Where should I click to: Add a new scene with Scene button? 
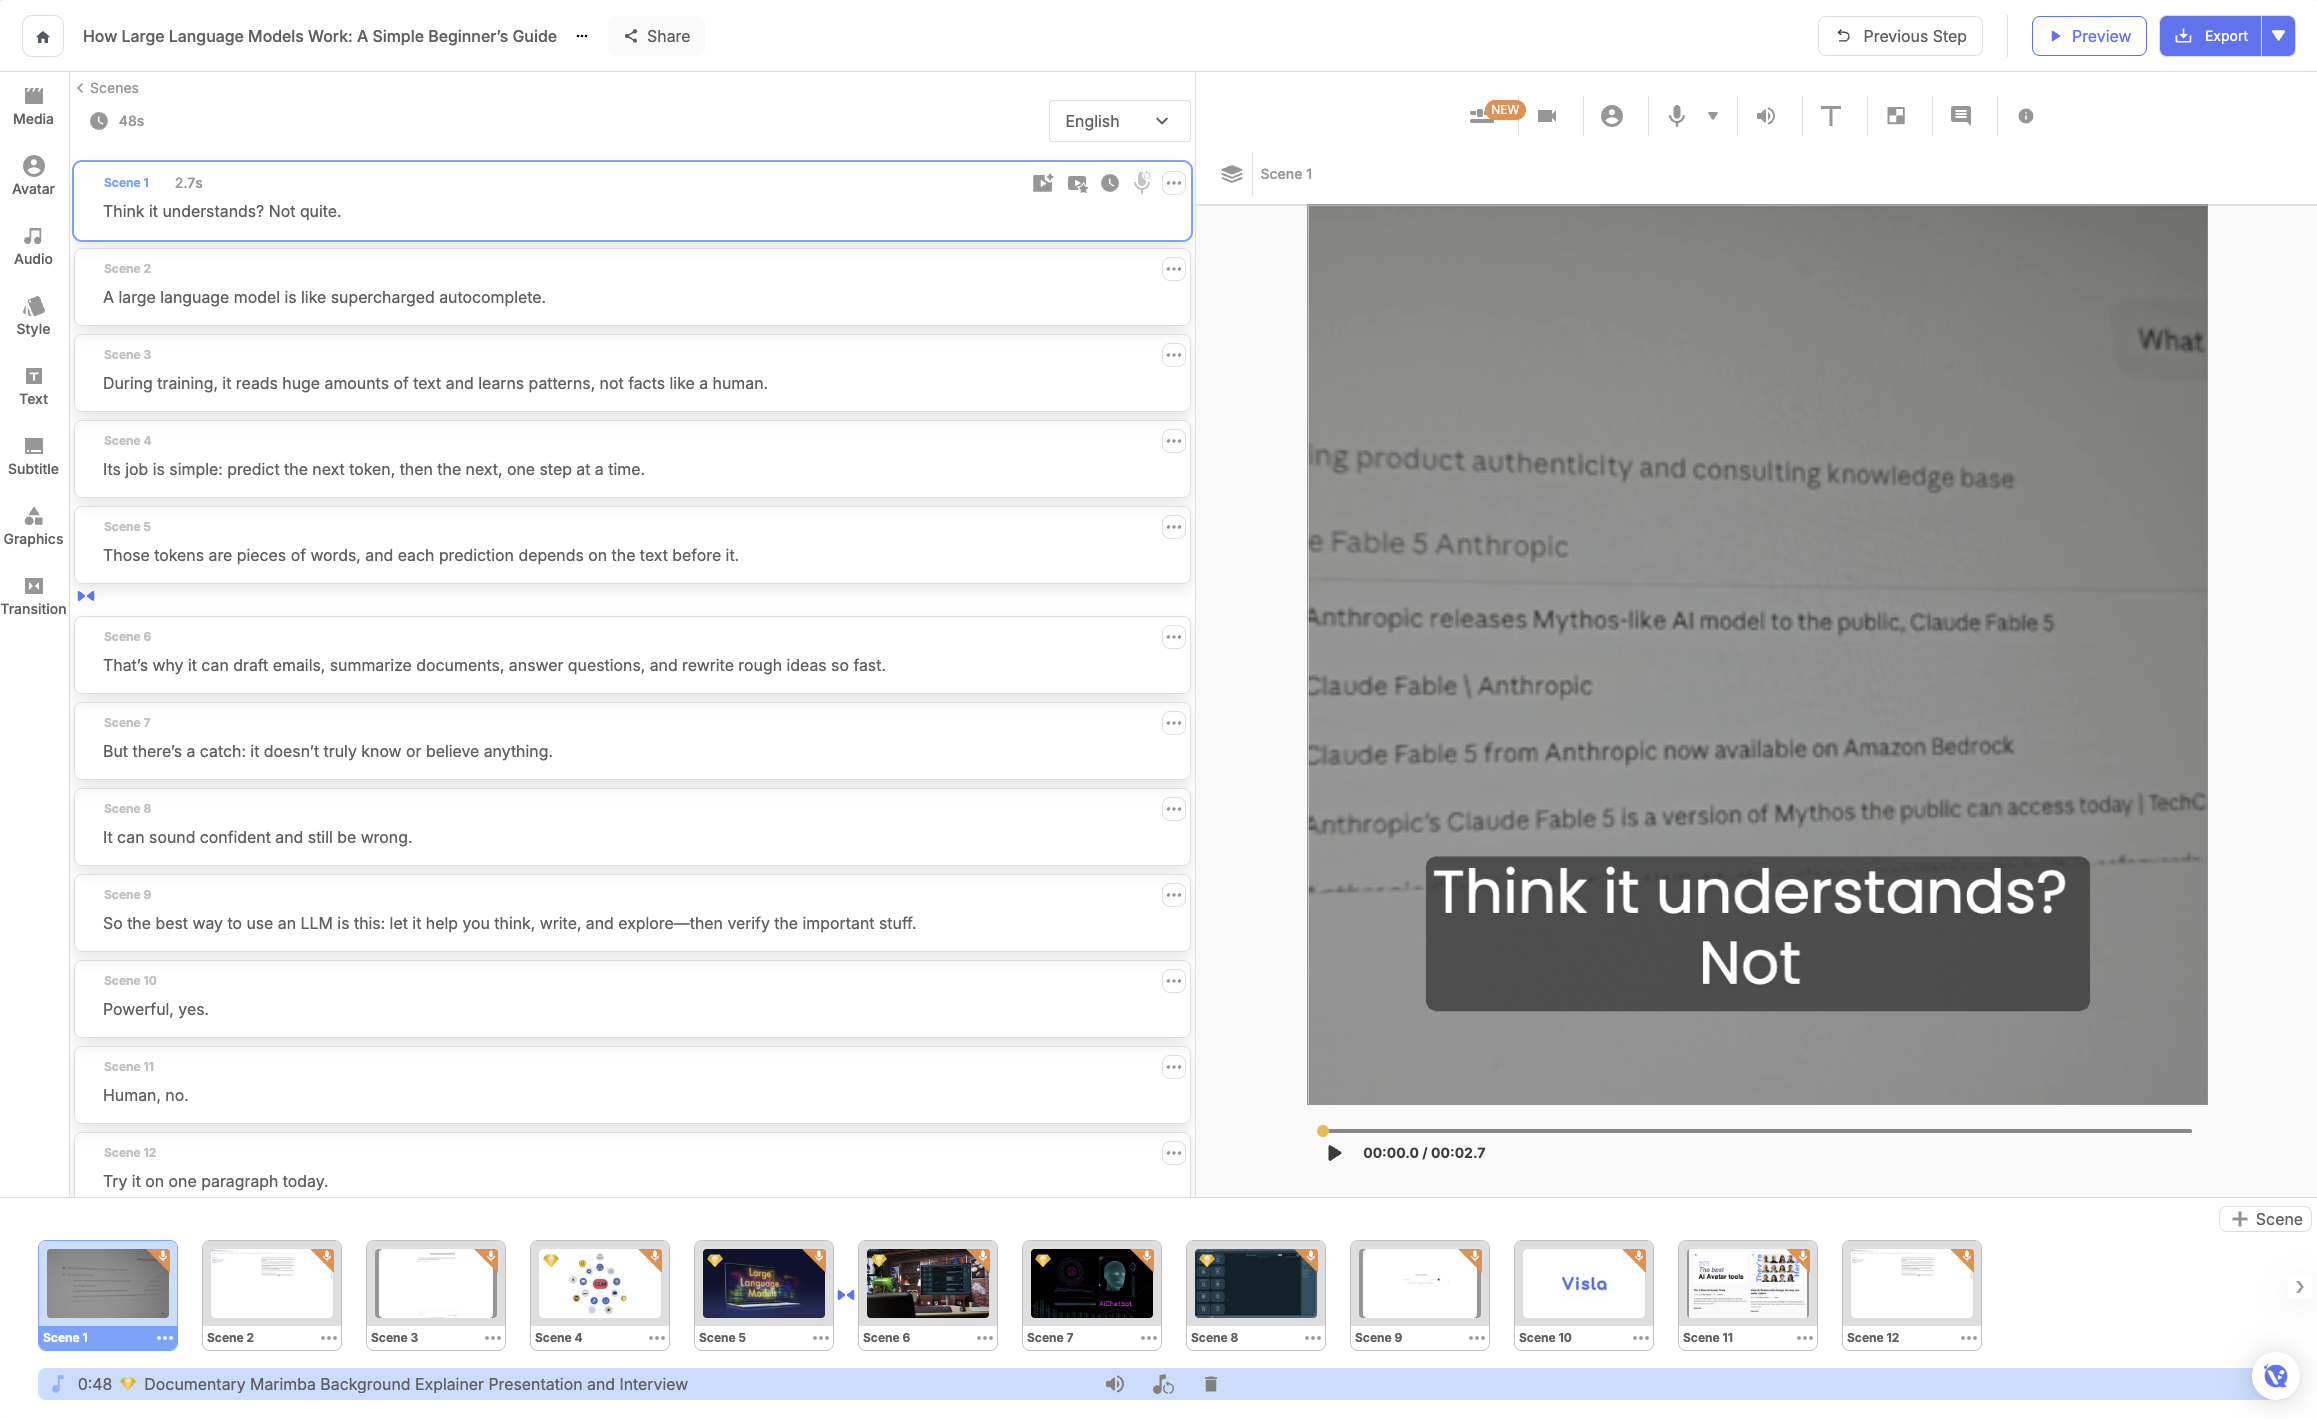point(2266,1219)
